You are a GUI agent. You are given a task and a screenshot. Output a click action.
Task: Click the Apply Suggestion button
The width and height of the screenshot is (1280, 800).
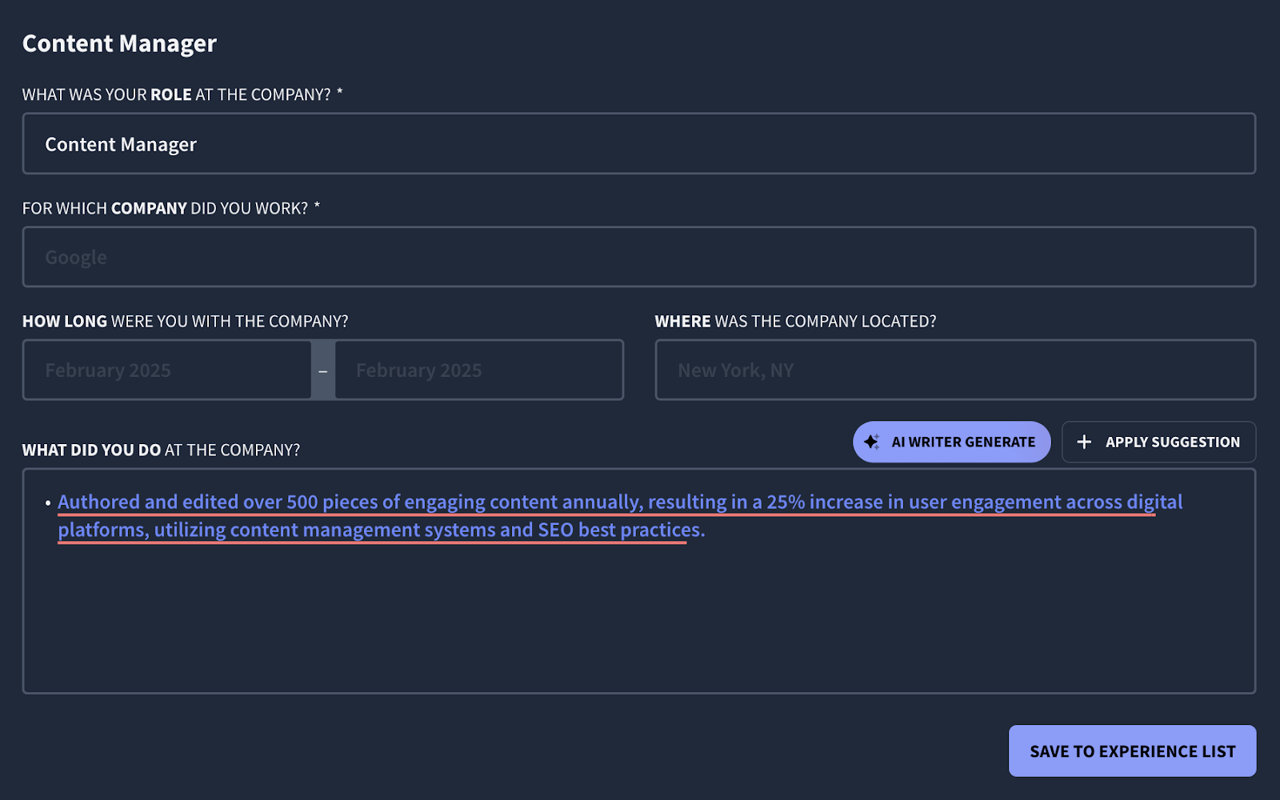click(x=1158, y=442)
